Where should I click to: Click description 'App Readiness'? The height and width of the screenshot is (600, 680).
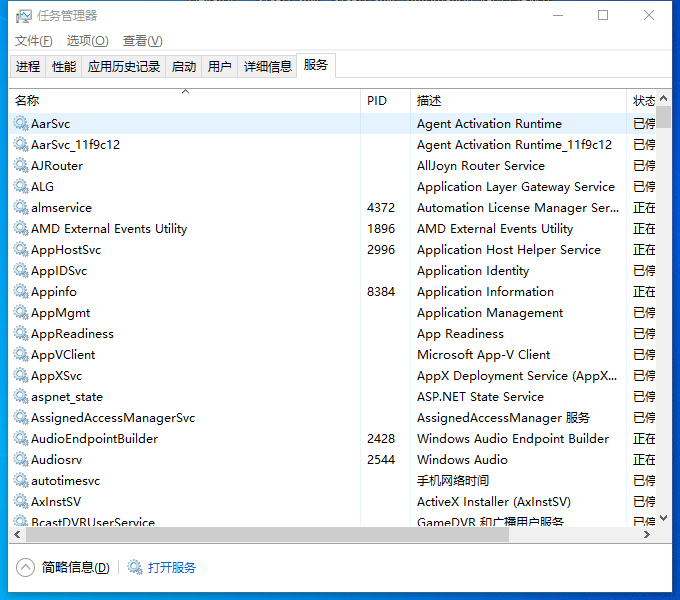coord(460,334)
